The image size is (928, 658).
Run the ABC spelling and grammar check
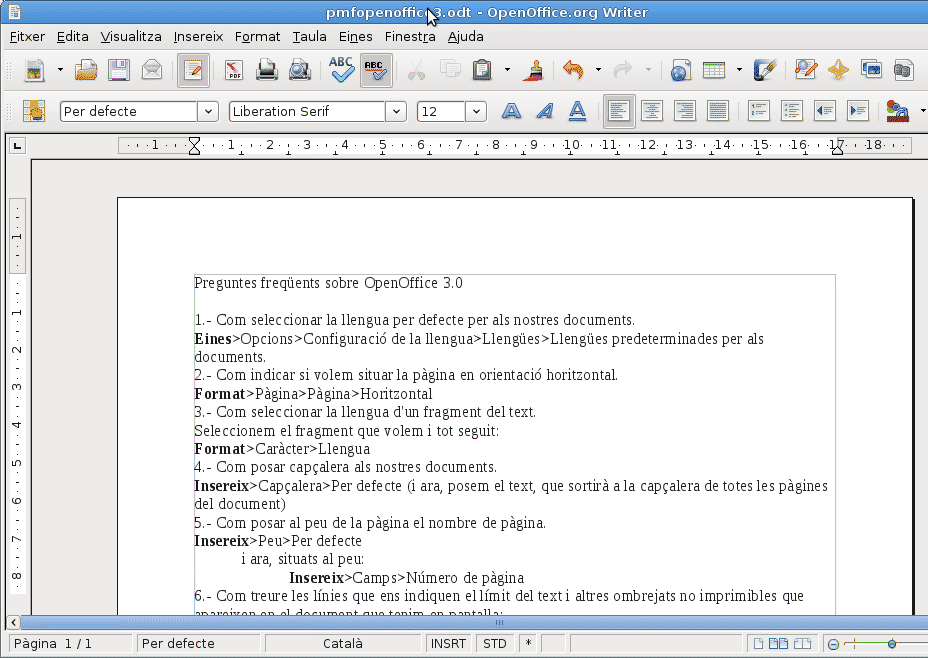point(341,70)
